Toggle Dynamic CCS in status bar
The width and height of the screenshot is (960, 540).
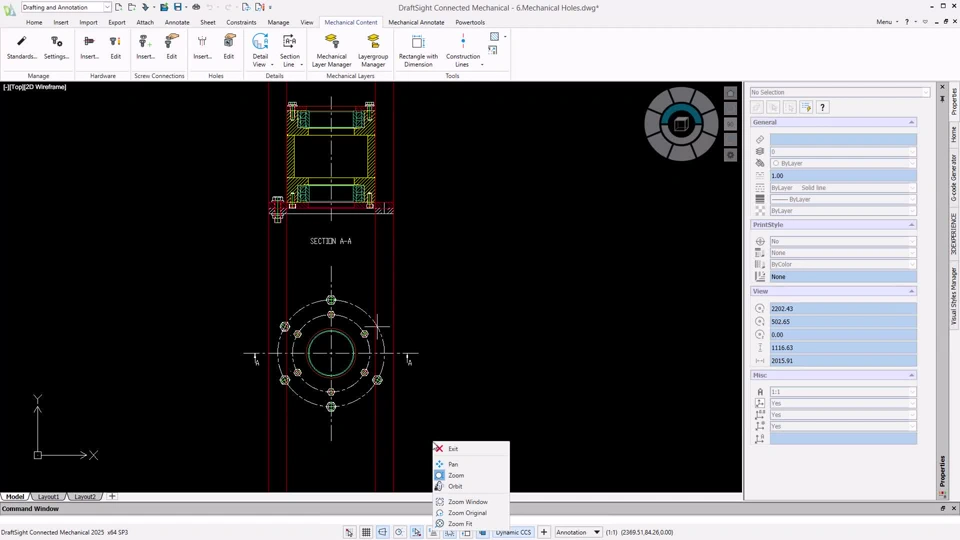pyautogui.click(x=513, y=532)
